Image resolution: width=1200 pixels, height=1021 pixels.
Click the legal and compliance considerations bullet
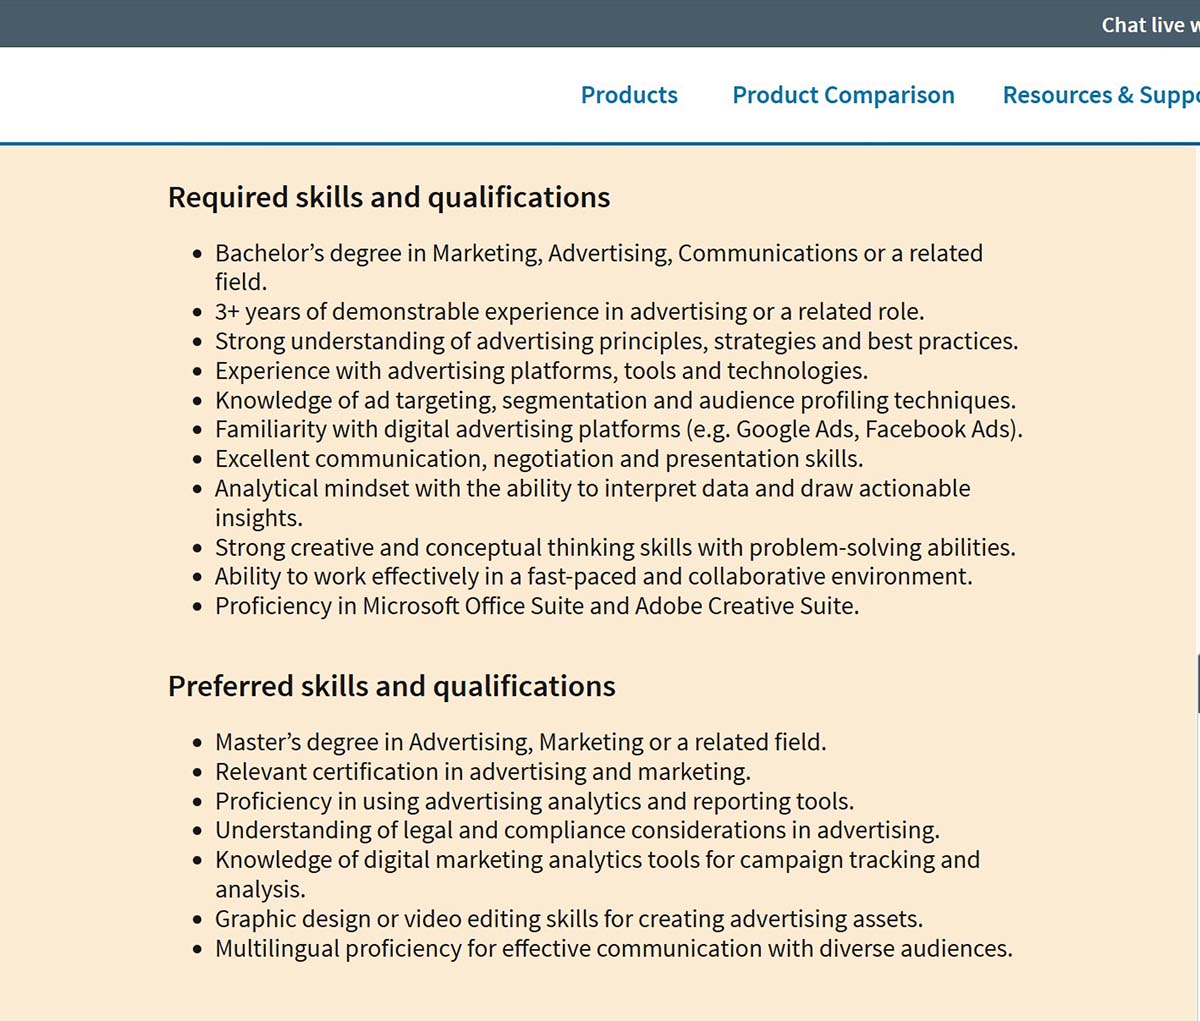click(577, 831)
